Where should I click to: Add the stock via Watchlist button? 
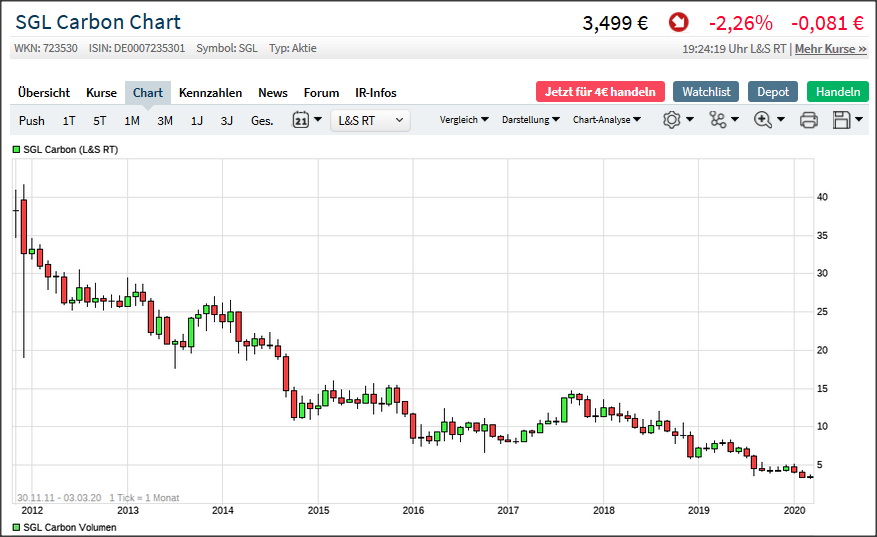point(706,91)
